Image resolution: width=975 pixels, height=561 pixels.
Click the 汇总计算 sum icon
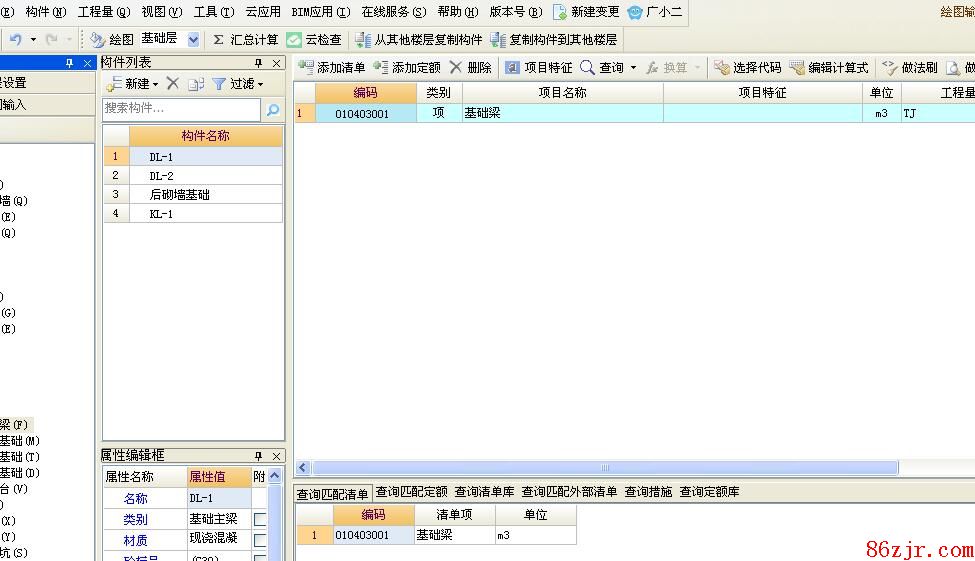(x=218, y=40)
